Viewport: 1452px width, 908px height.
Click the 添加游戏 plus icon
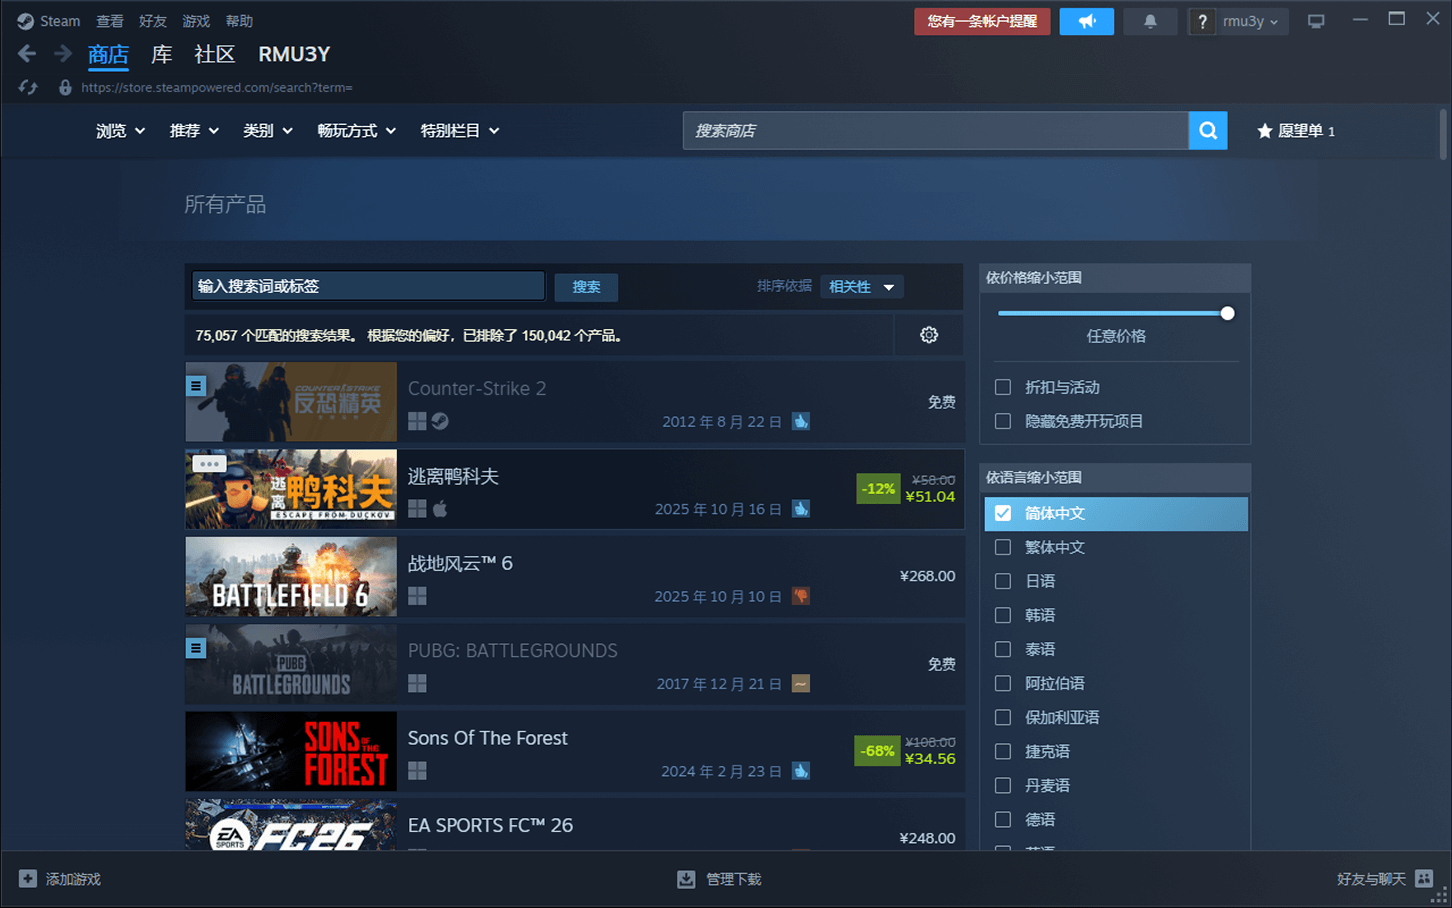28,879
